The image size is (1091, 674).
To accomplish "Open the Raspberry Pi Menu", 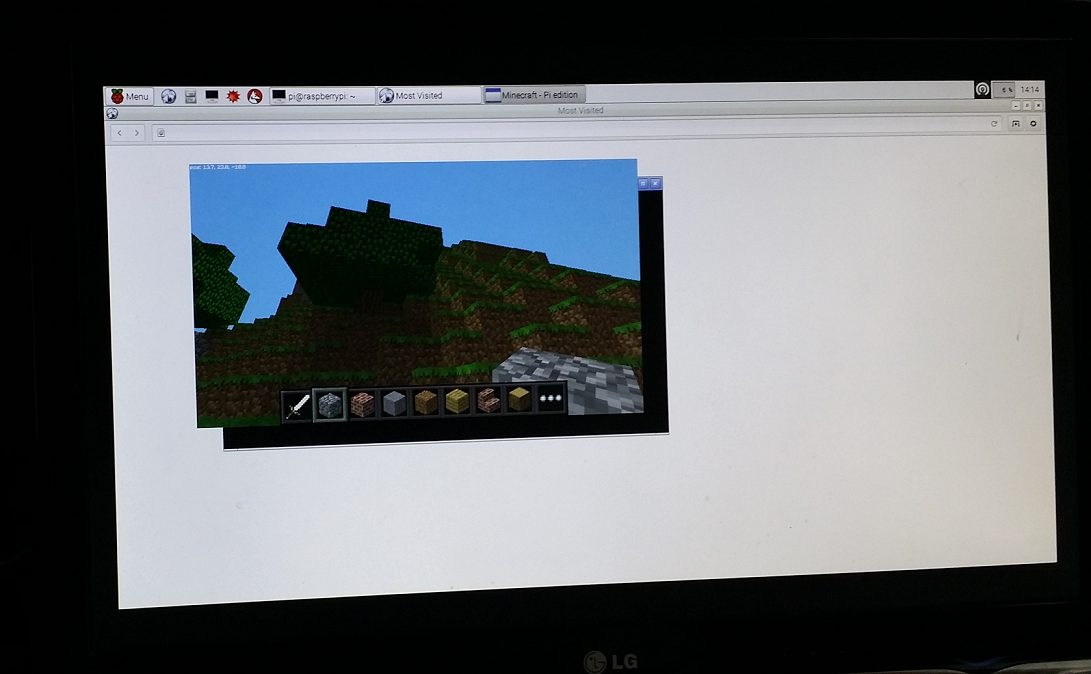I will (130, 95).
